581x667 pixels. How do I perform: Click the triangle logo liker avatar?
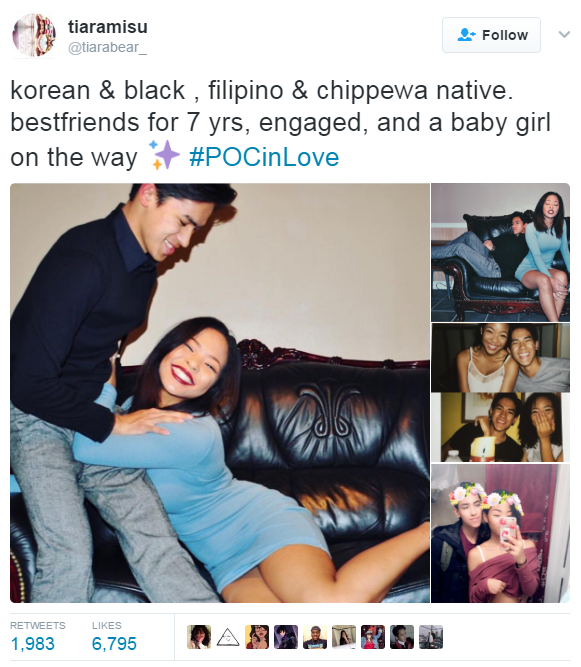tap(228, 637)
